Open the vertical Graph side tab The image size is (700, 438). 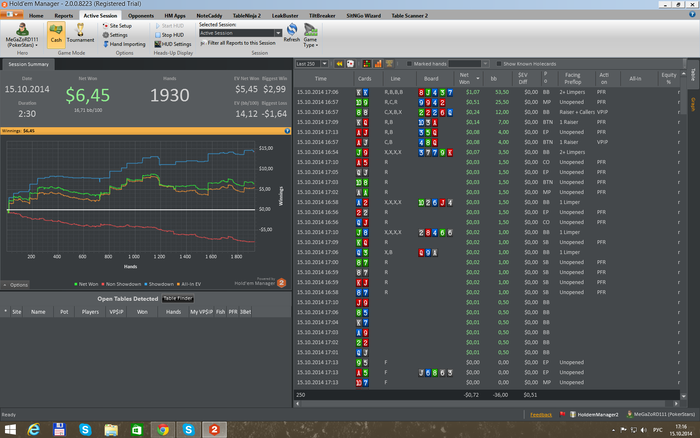(x=693, y=104)
